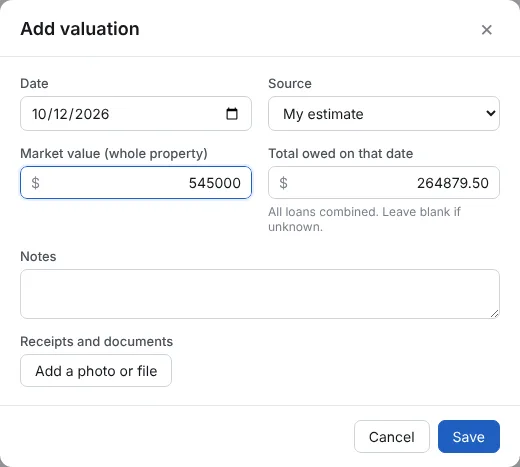Open the calendar picker in Date field
The height and width of the screenshot is (467, 520).
coord(232,114)
